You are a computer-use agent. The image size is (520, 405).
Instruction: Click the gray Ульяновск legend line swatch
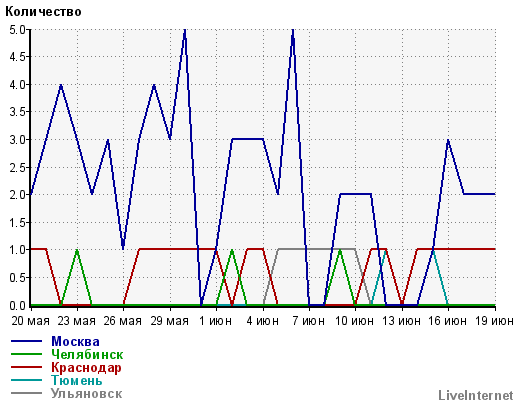(26, 393)
